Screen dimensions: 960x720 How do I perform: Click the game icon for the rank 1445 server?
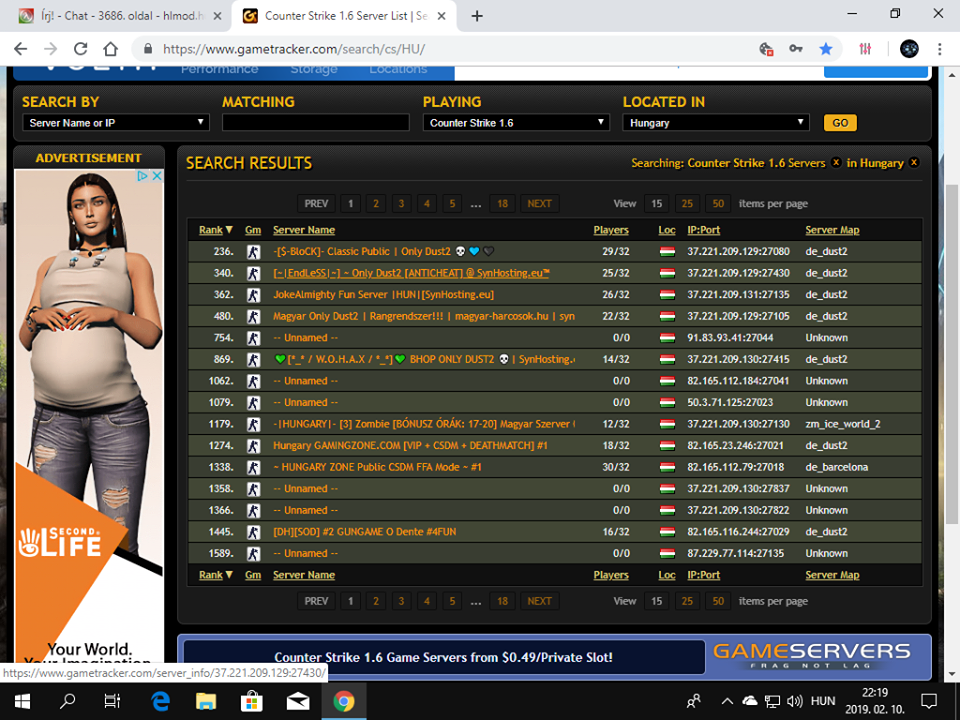click(x=253, y=532)
